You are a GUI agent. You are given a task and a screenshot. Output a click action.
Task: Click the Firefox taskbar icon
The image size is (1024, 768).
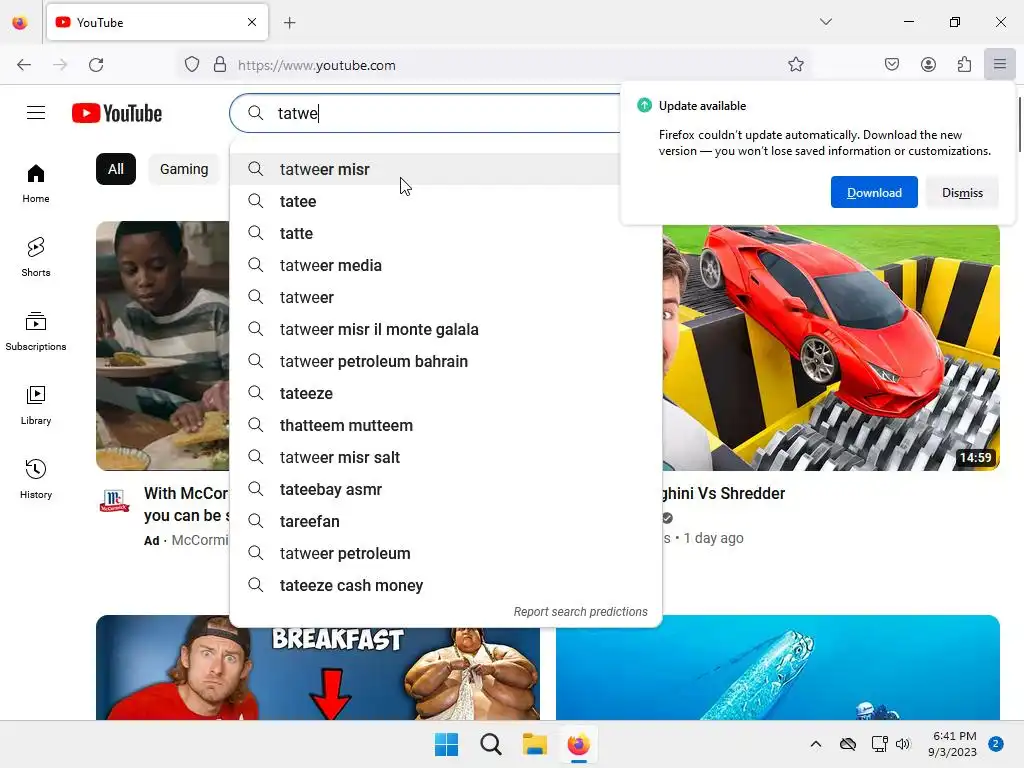tap(579, 744)
